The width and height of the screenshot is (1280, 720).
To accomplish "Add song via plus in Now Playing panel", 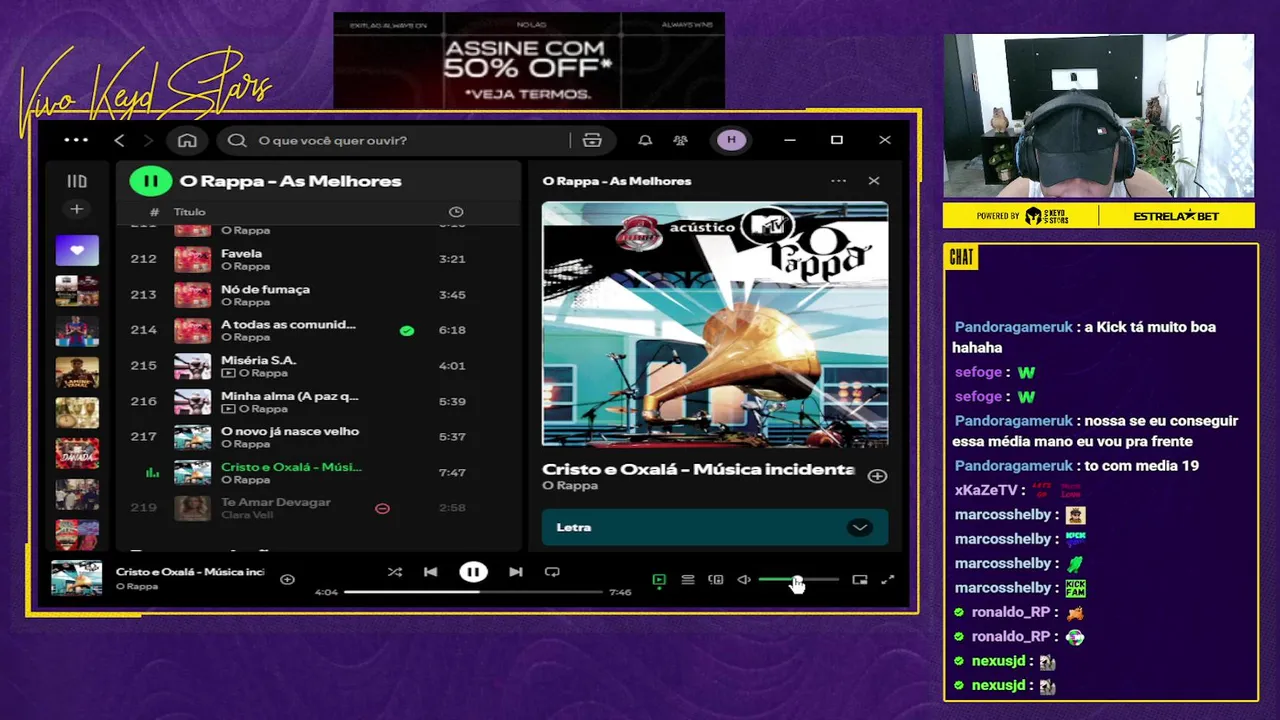I will (877, 476).
